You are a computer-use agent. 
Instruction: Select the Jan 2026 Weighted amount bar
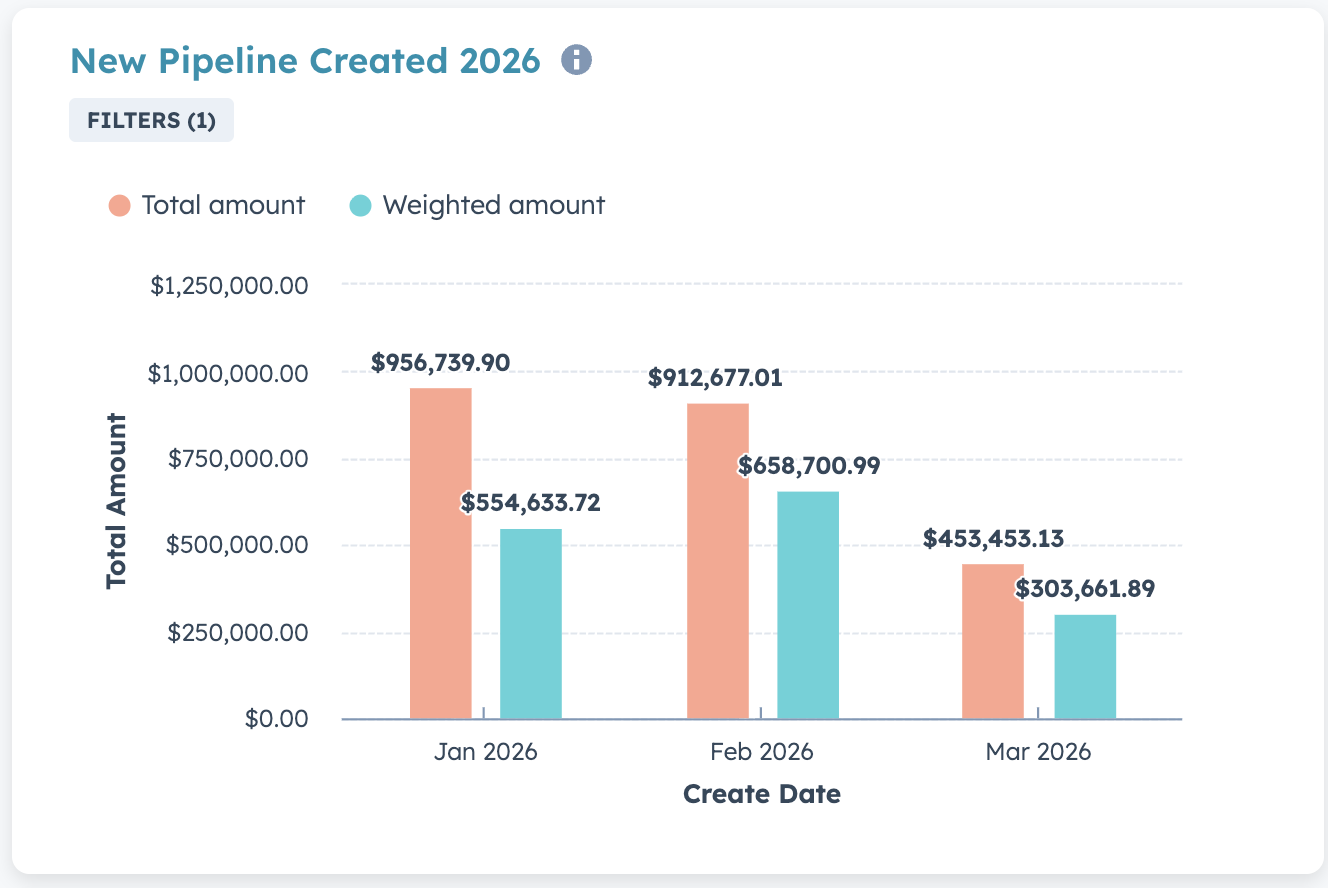pos(530,623)
